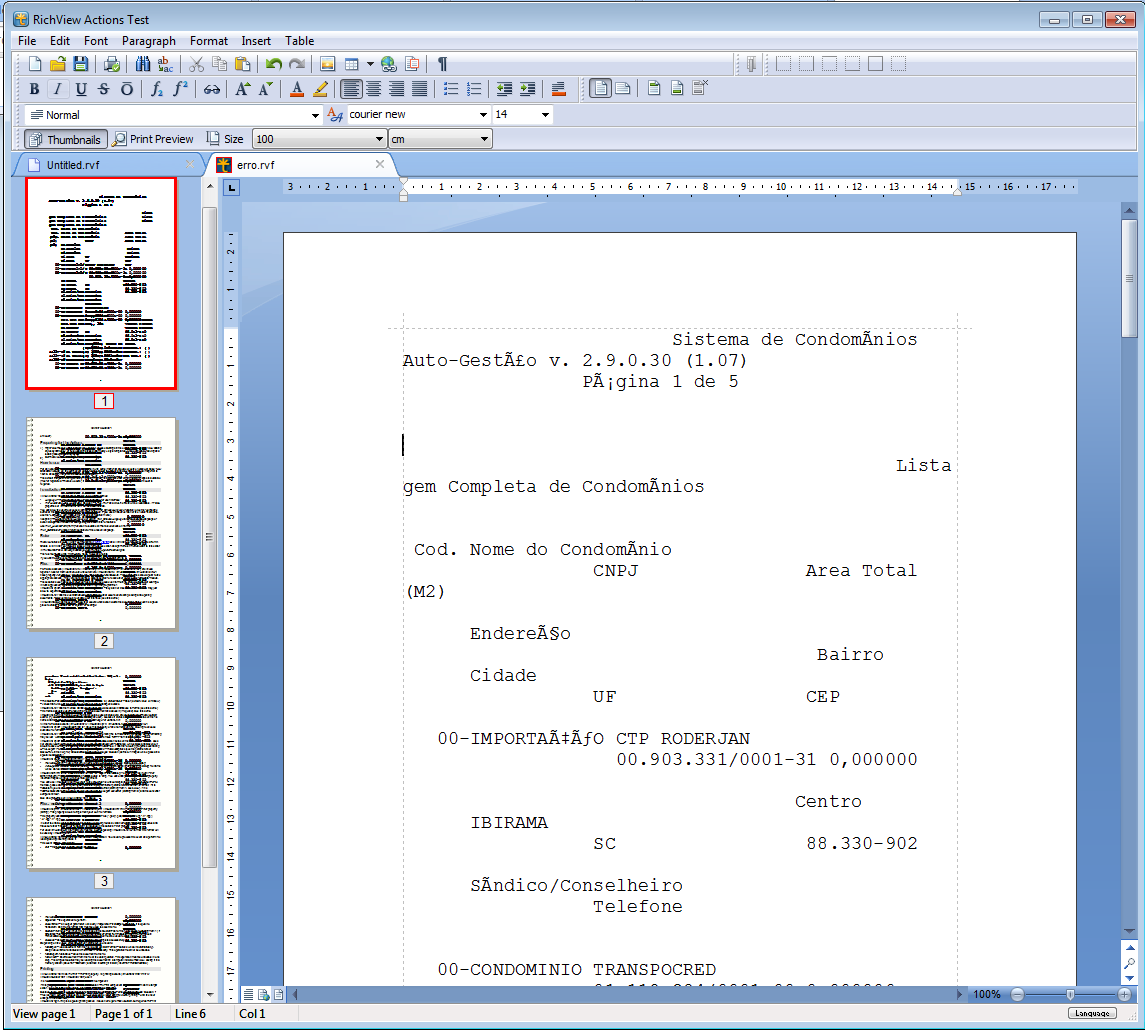Open the font size 14 dropdown

pyautogui.click(x=545, y=115)
